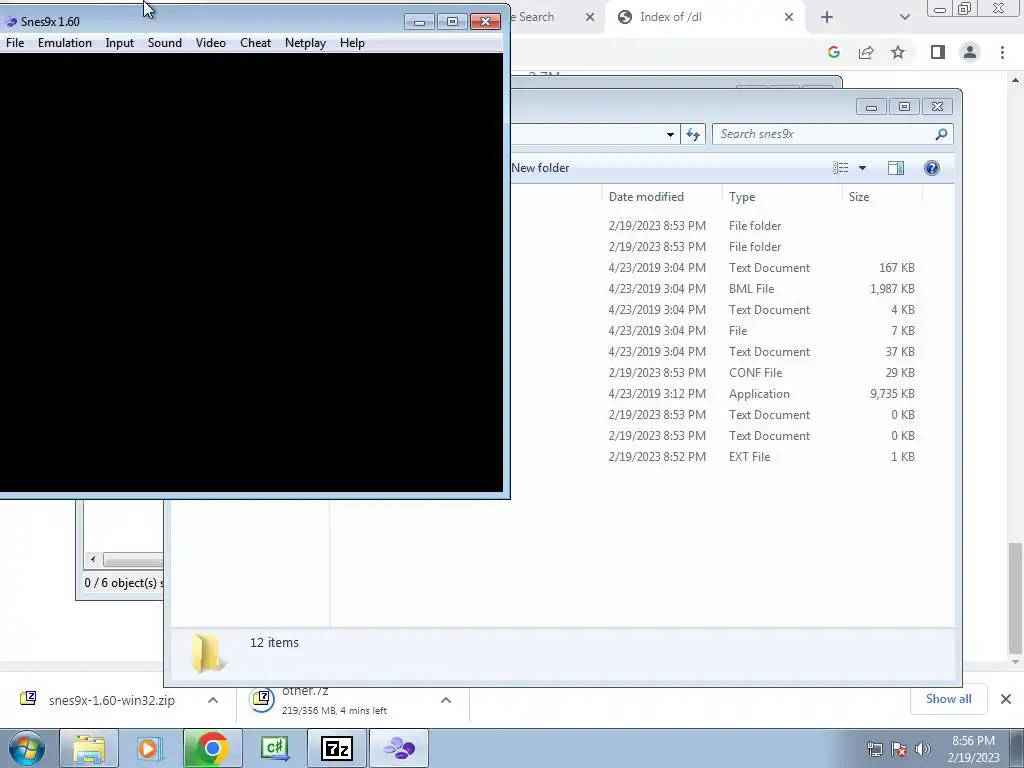Open the Sound menu in Snes9x
The image size is (1024, 768).
[165, 43]
